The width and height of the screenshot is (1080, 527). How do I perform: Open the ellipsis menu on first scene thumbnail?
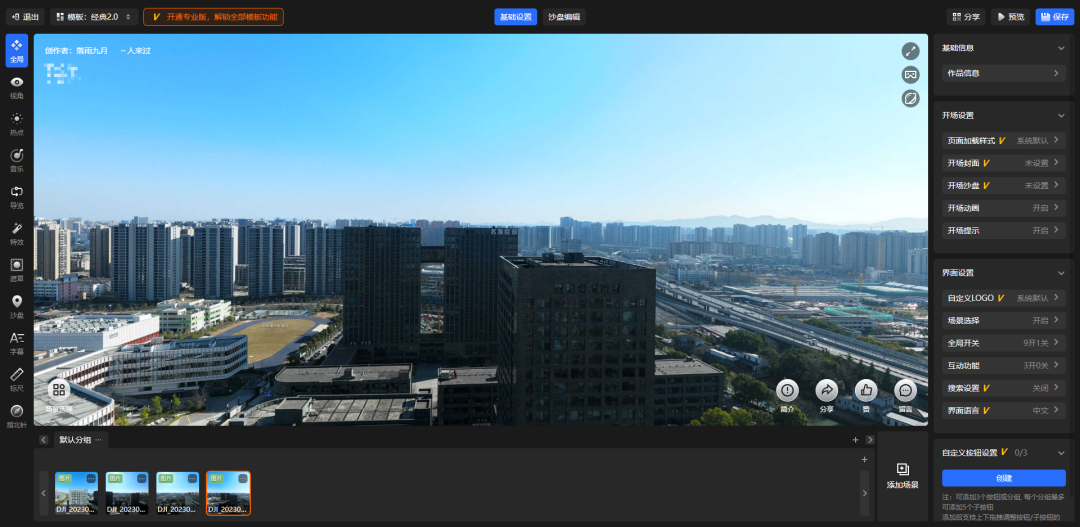pyautogui.click(x=92, y=478)
